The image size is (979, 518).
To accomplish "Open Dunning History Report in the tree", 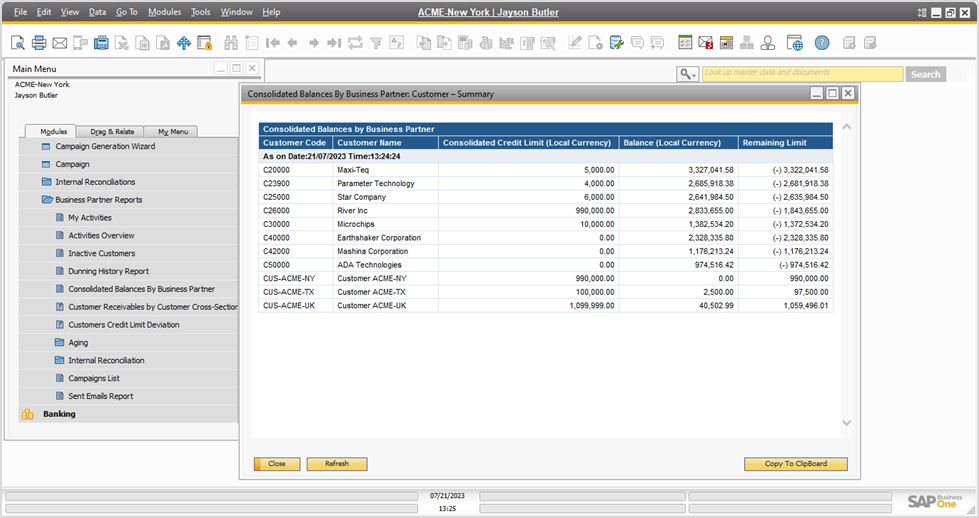I will (108, 271).
